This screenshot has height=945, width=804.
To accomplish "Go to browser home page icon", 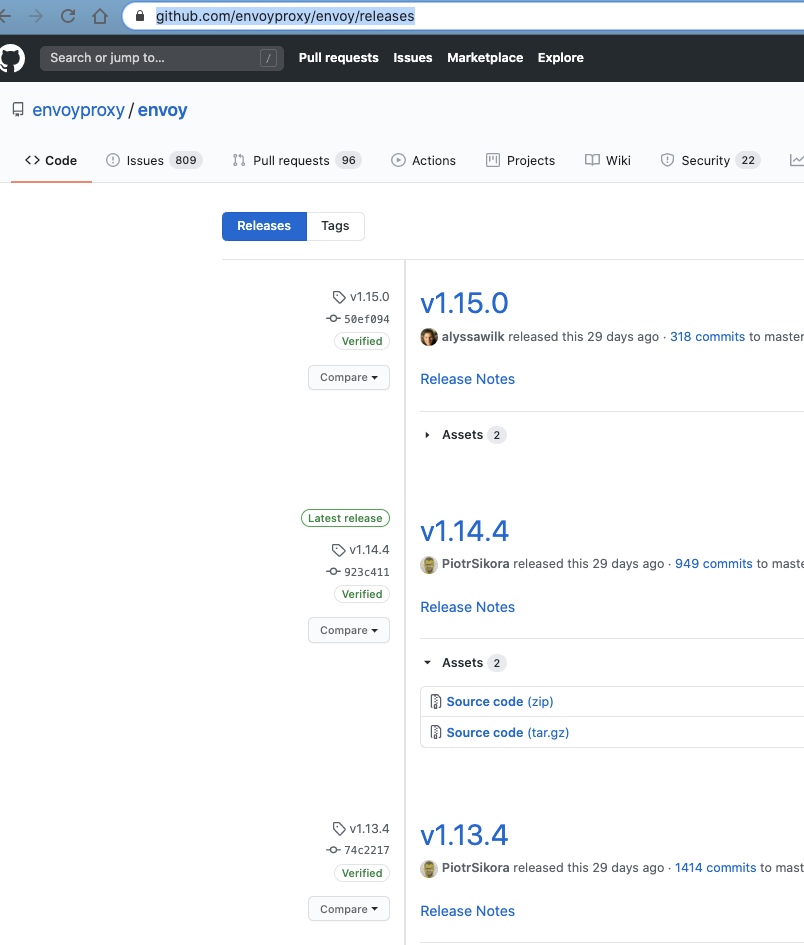I will click(x=100, y=16).
